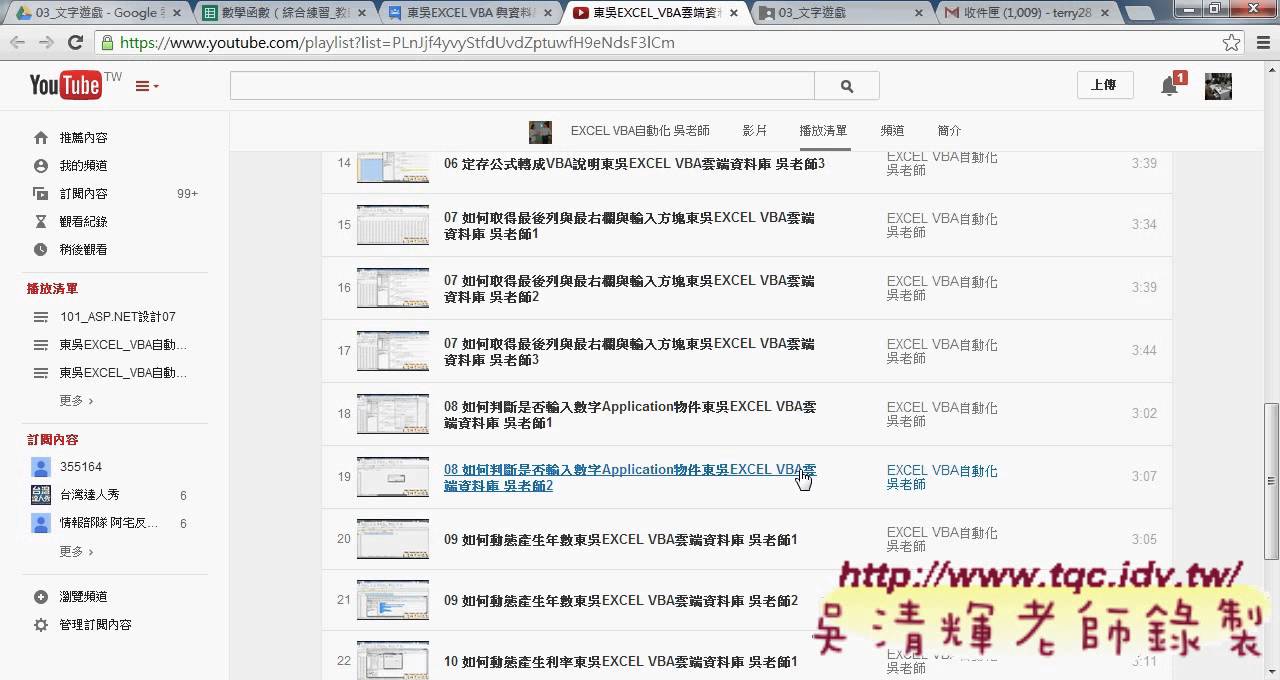Open the notifications bell
This screenshot has height=680, width=1280.
coord(1169,86)
